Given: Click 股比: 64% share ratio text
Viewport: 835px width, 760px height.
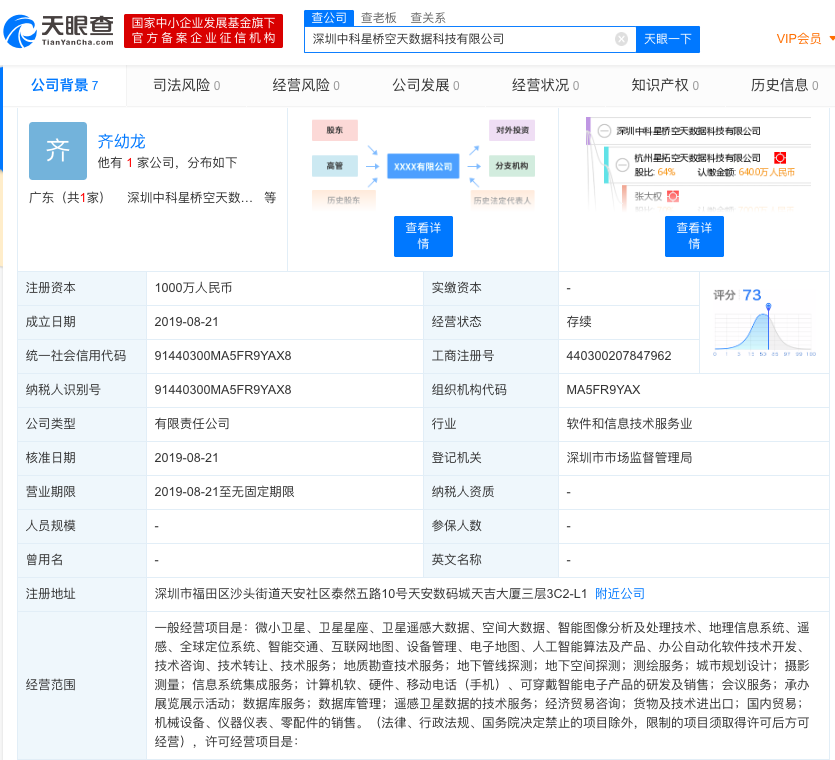Looking at the screenshot, I should click(655, 172).
